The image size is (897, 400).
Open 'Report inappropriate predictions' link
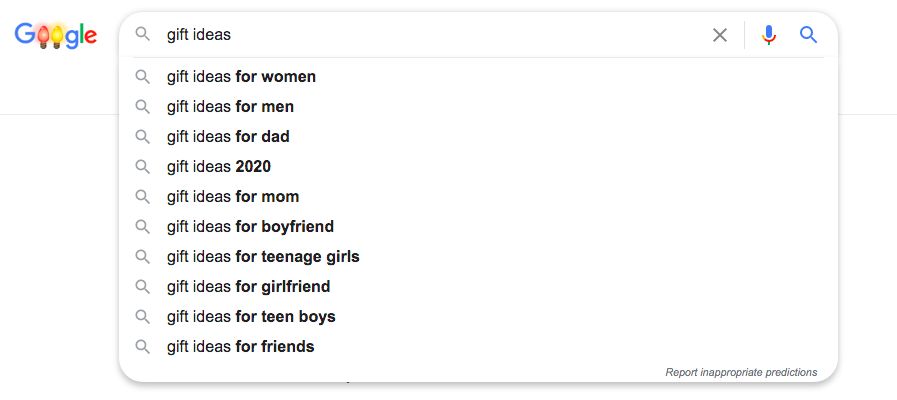[741, 372]
